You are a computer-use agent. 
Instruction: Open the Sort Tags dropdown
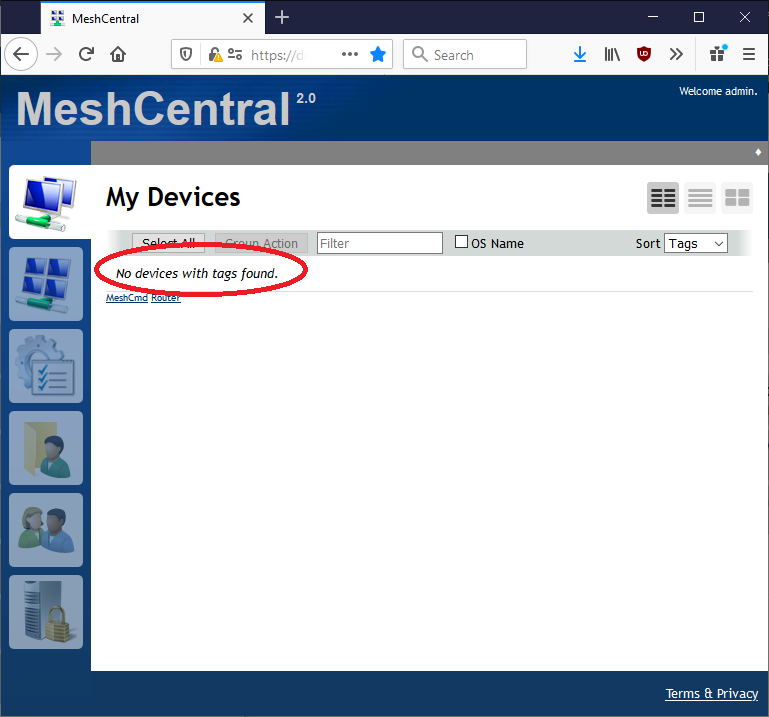coord(695,243)
